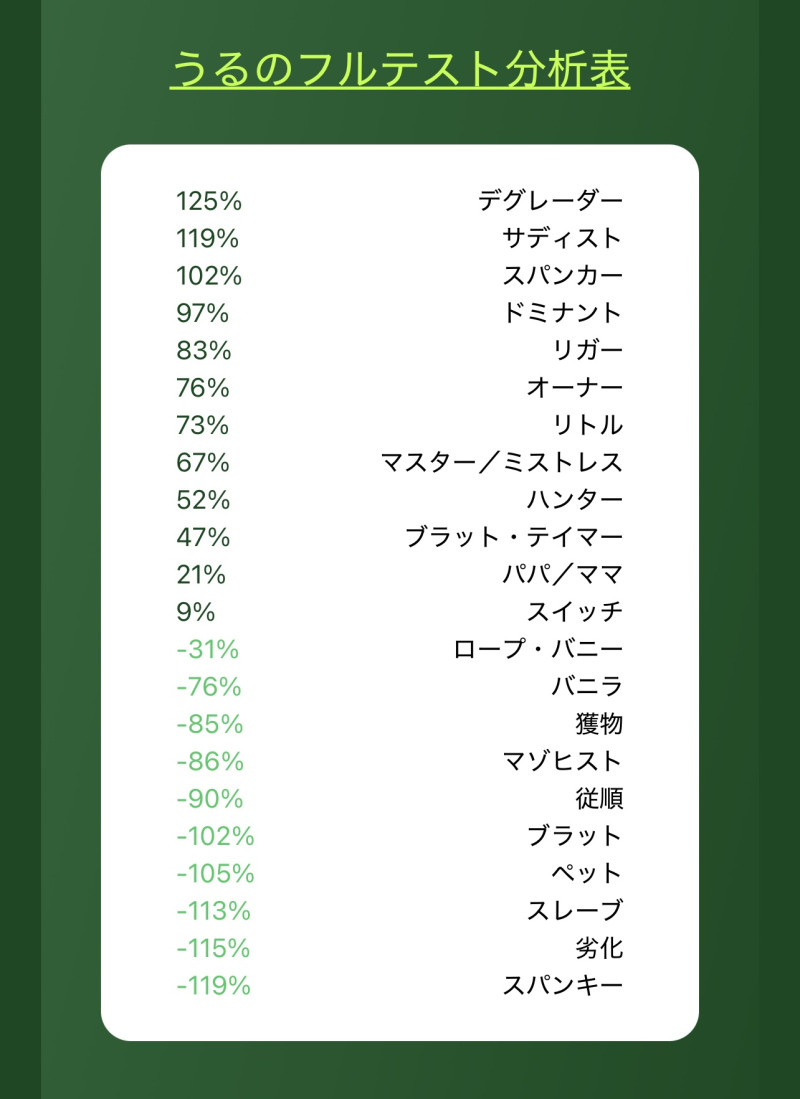Image resolution: width=800 pixels, height=1099 pixels.
Task: Click the スパンカー result label
Action: point(562,276)
